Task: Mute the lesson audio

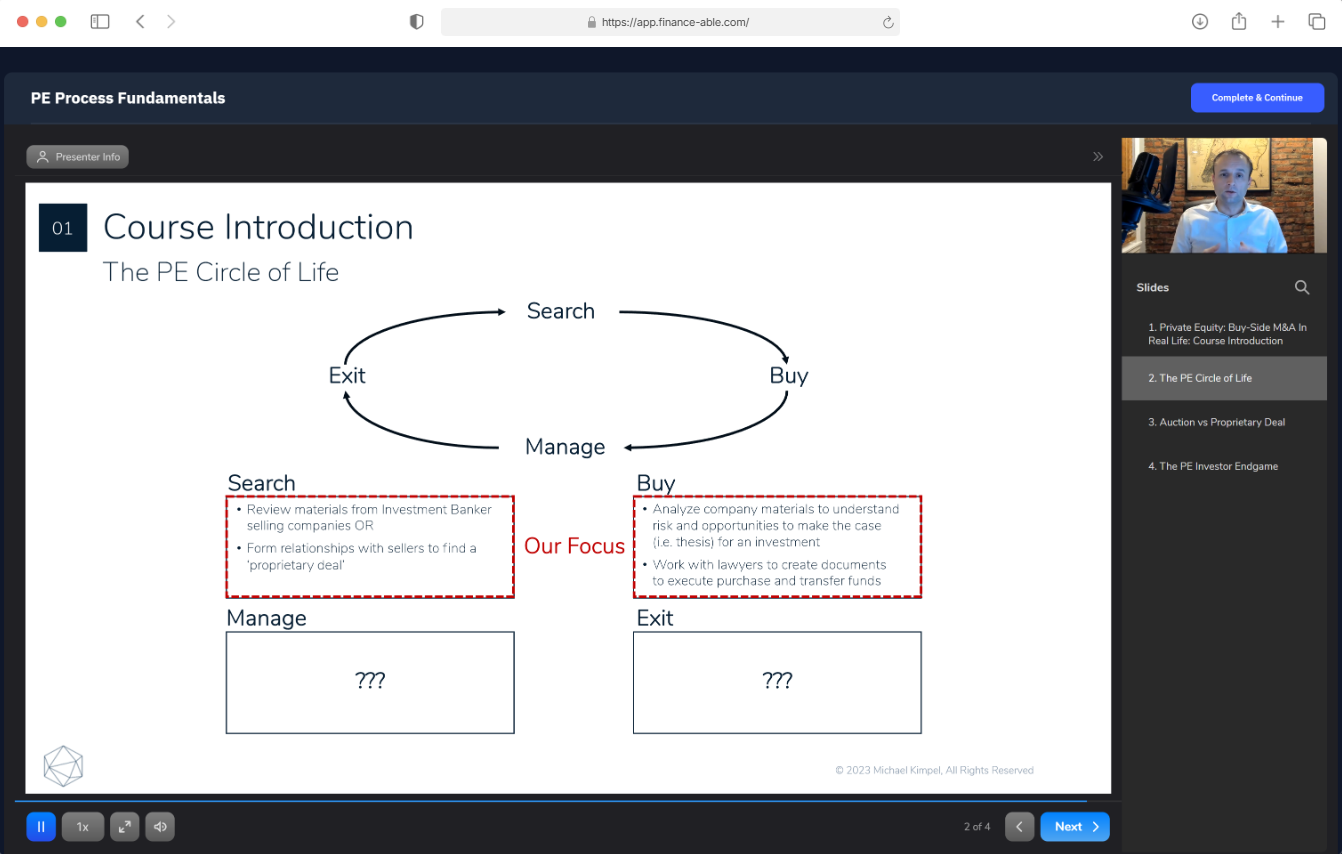Action: coord(160,827)
